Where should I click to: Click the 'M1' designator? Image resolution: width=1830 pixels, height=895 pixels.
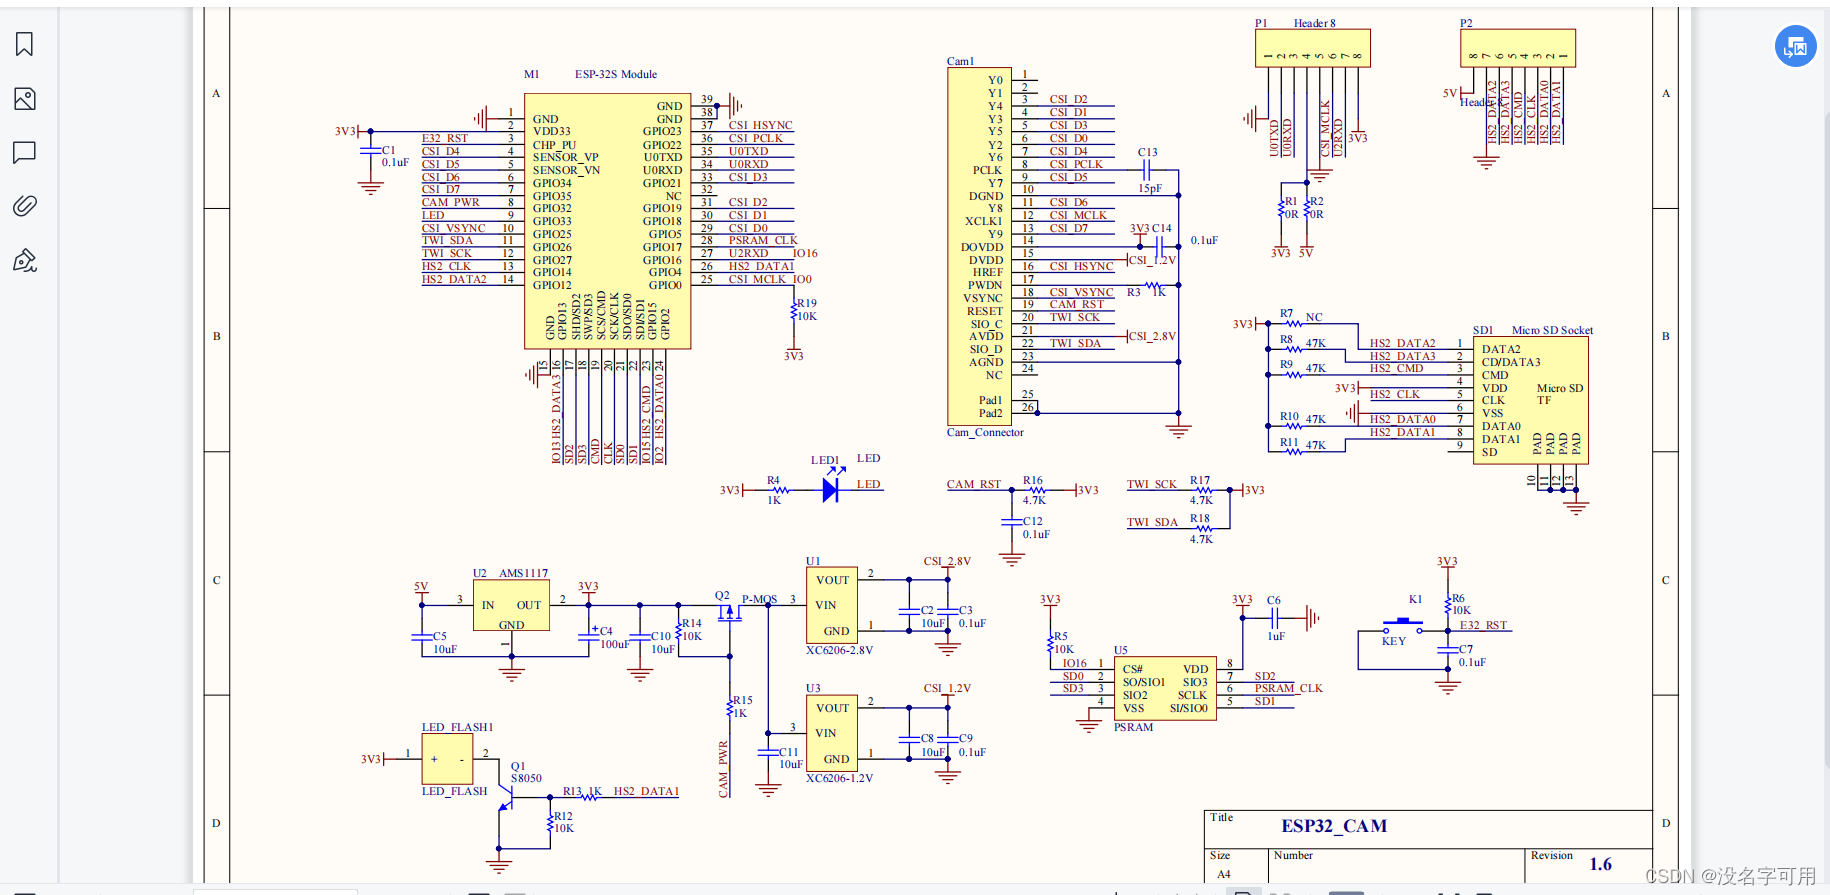click(x=531, y=74)
